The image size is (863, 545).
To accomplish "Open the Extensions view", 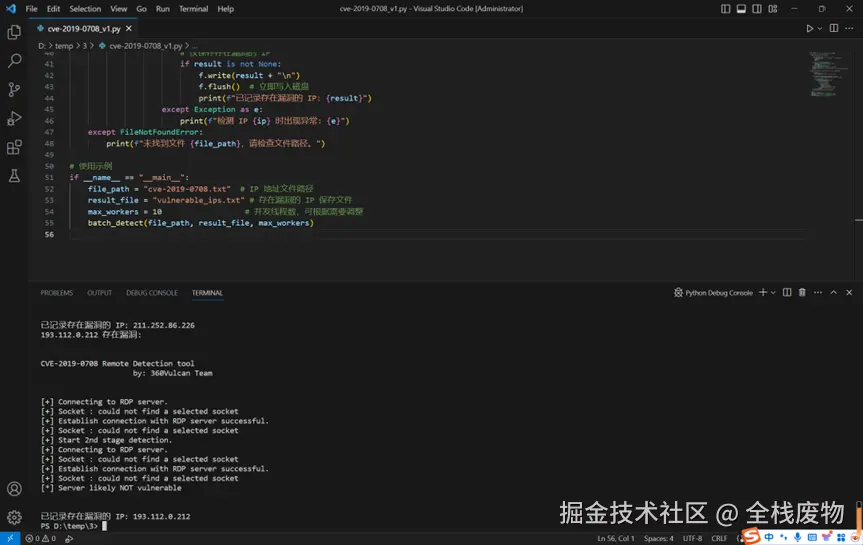I will click(14, 147).
